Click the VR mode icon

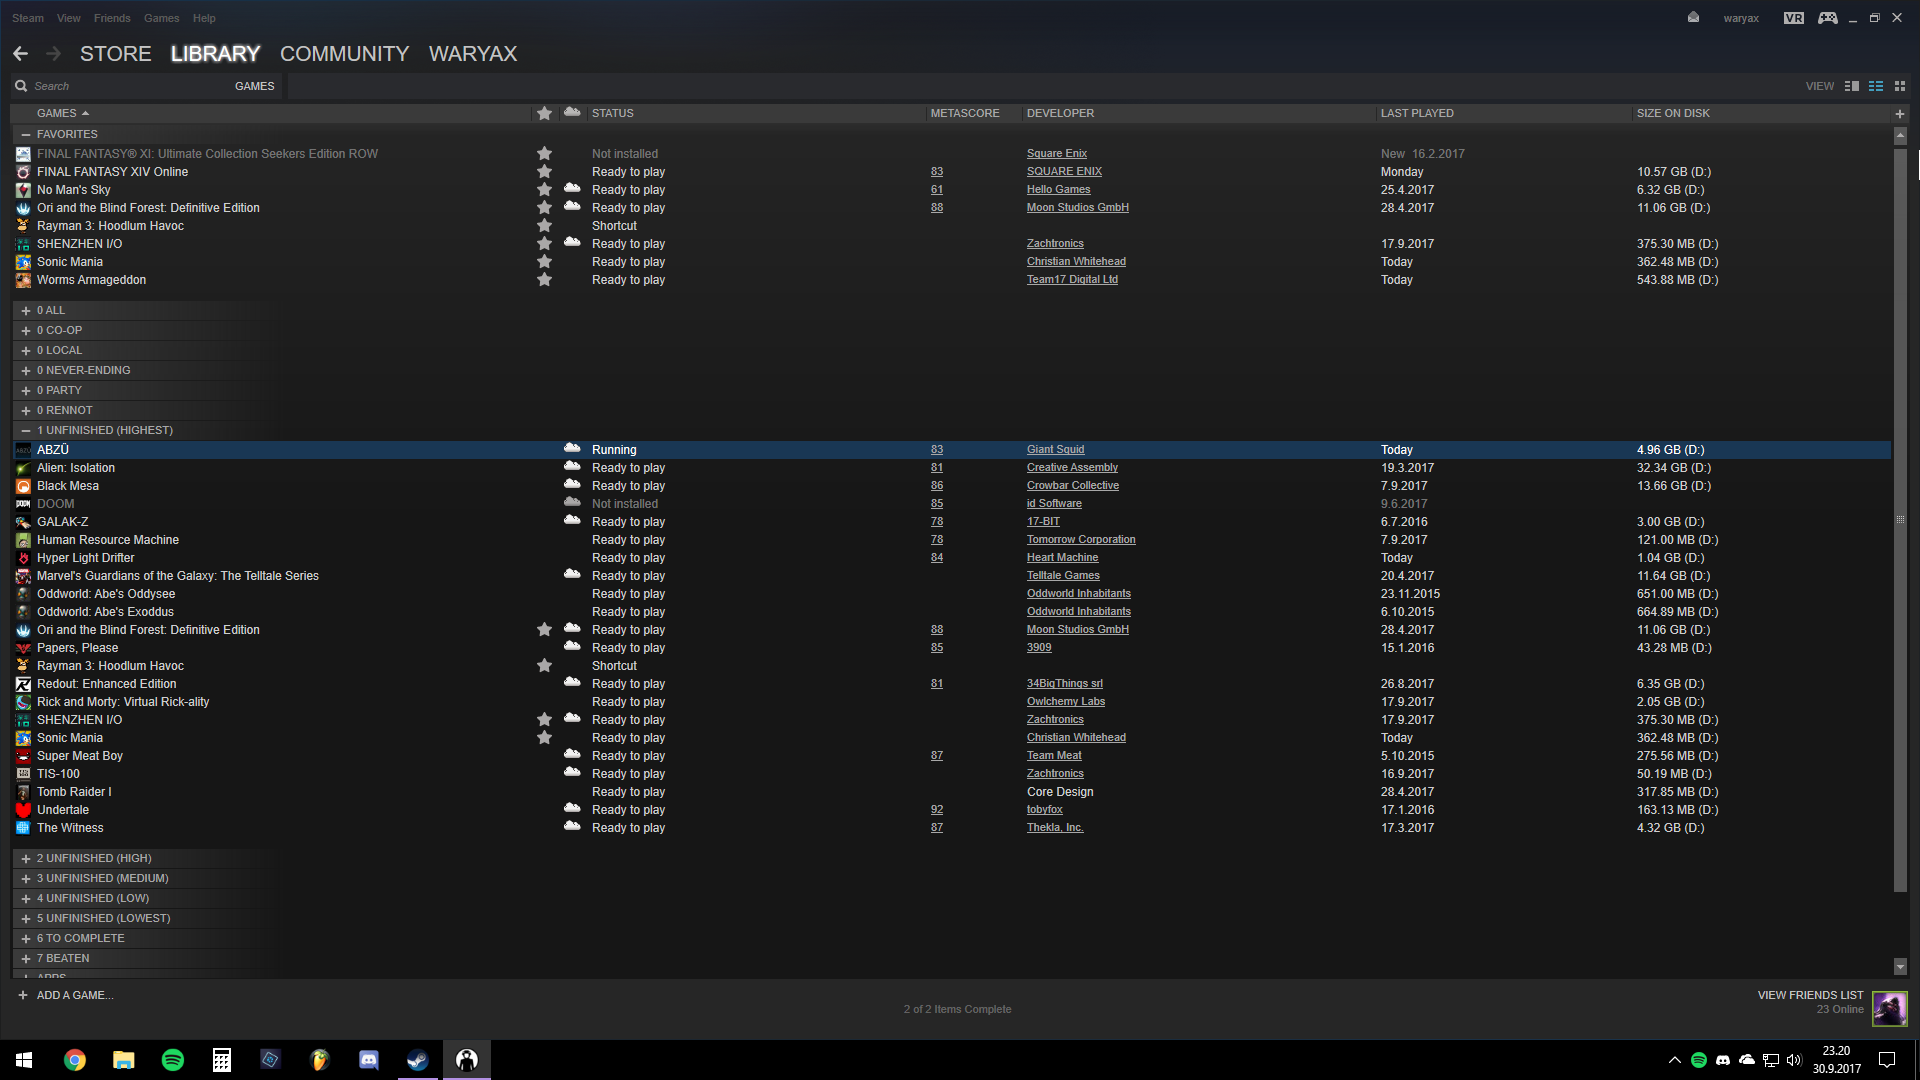click(1793, 18)
